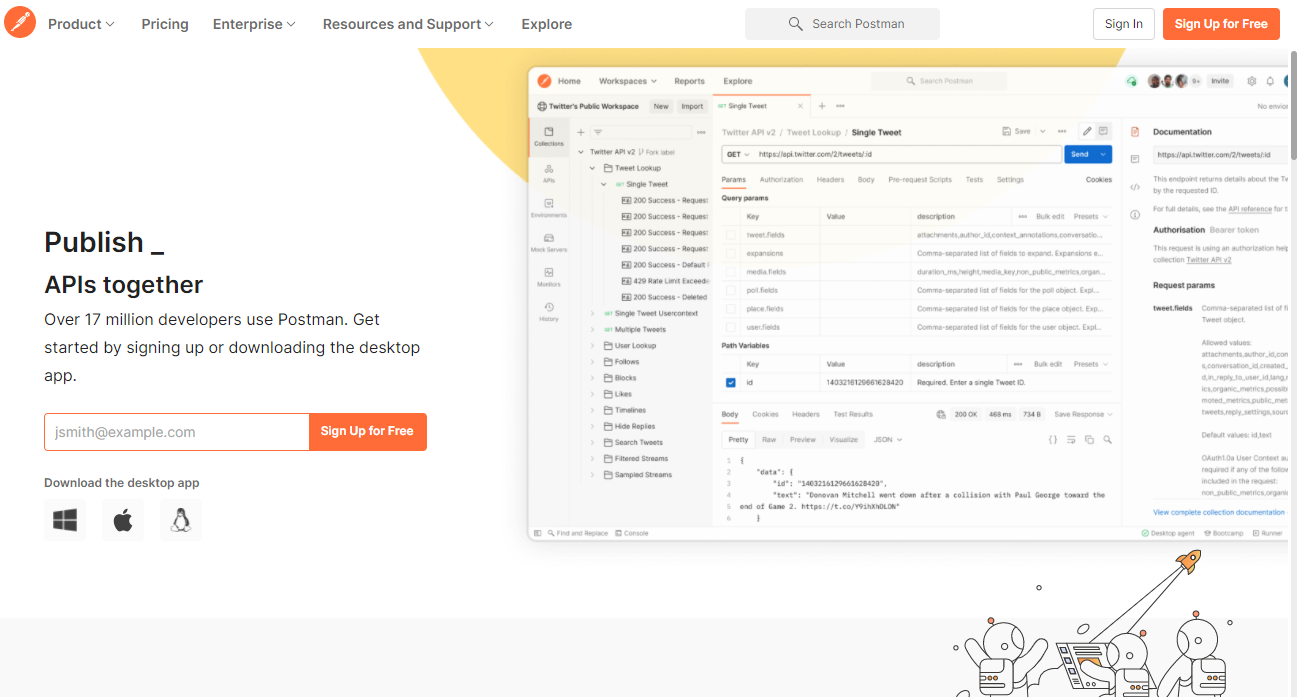Download the macOS desktop app
1299x697 pixels.
click(x=123, y=520)
